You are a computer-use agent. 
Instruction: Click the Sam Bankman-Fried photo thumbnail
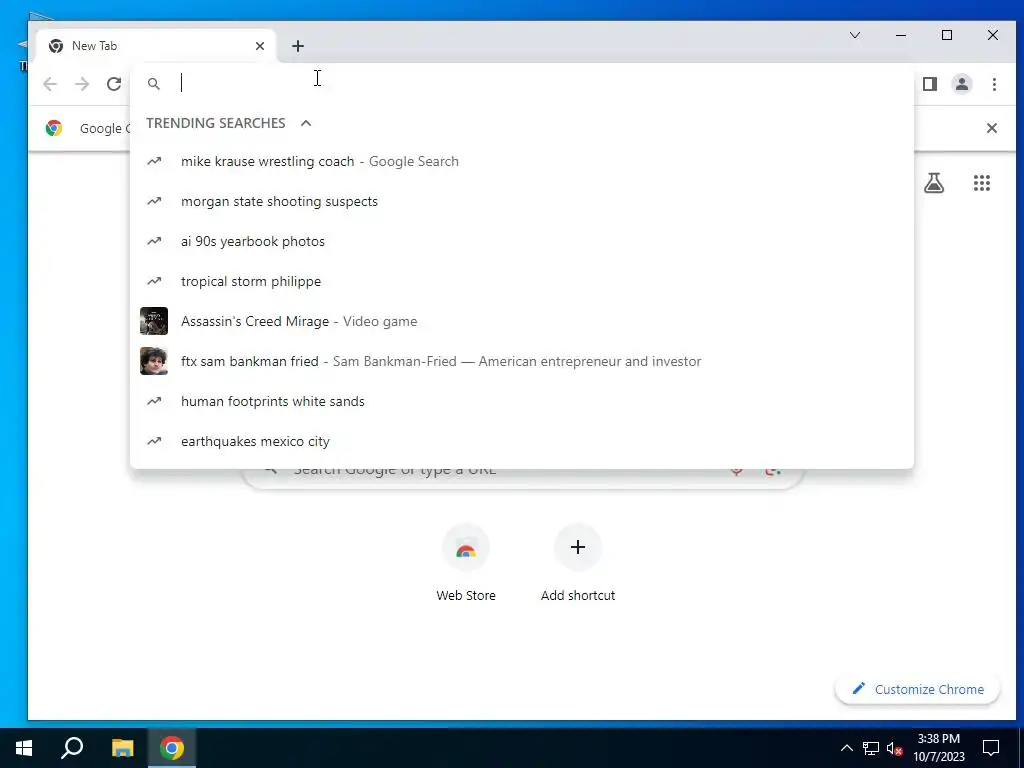pyautogui.click(x=154, y=361)
